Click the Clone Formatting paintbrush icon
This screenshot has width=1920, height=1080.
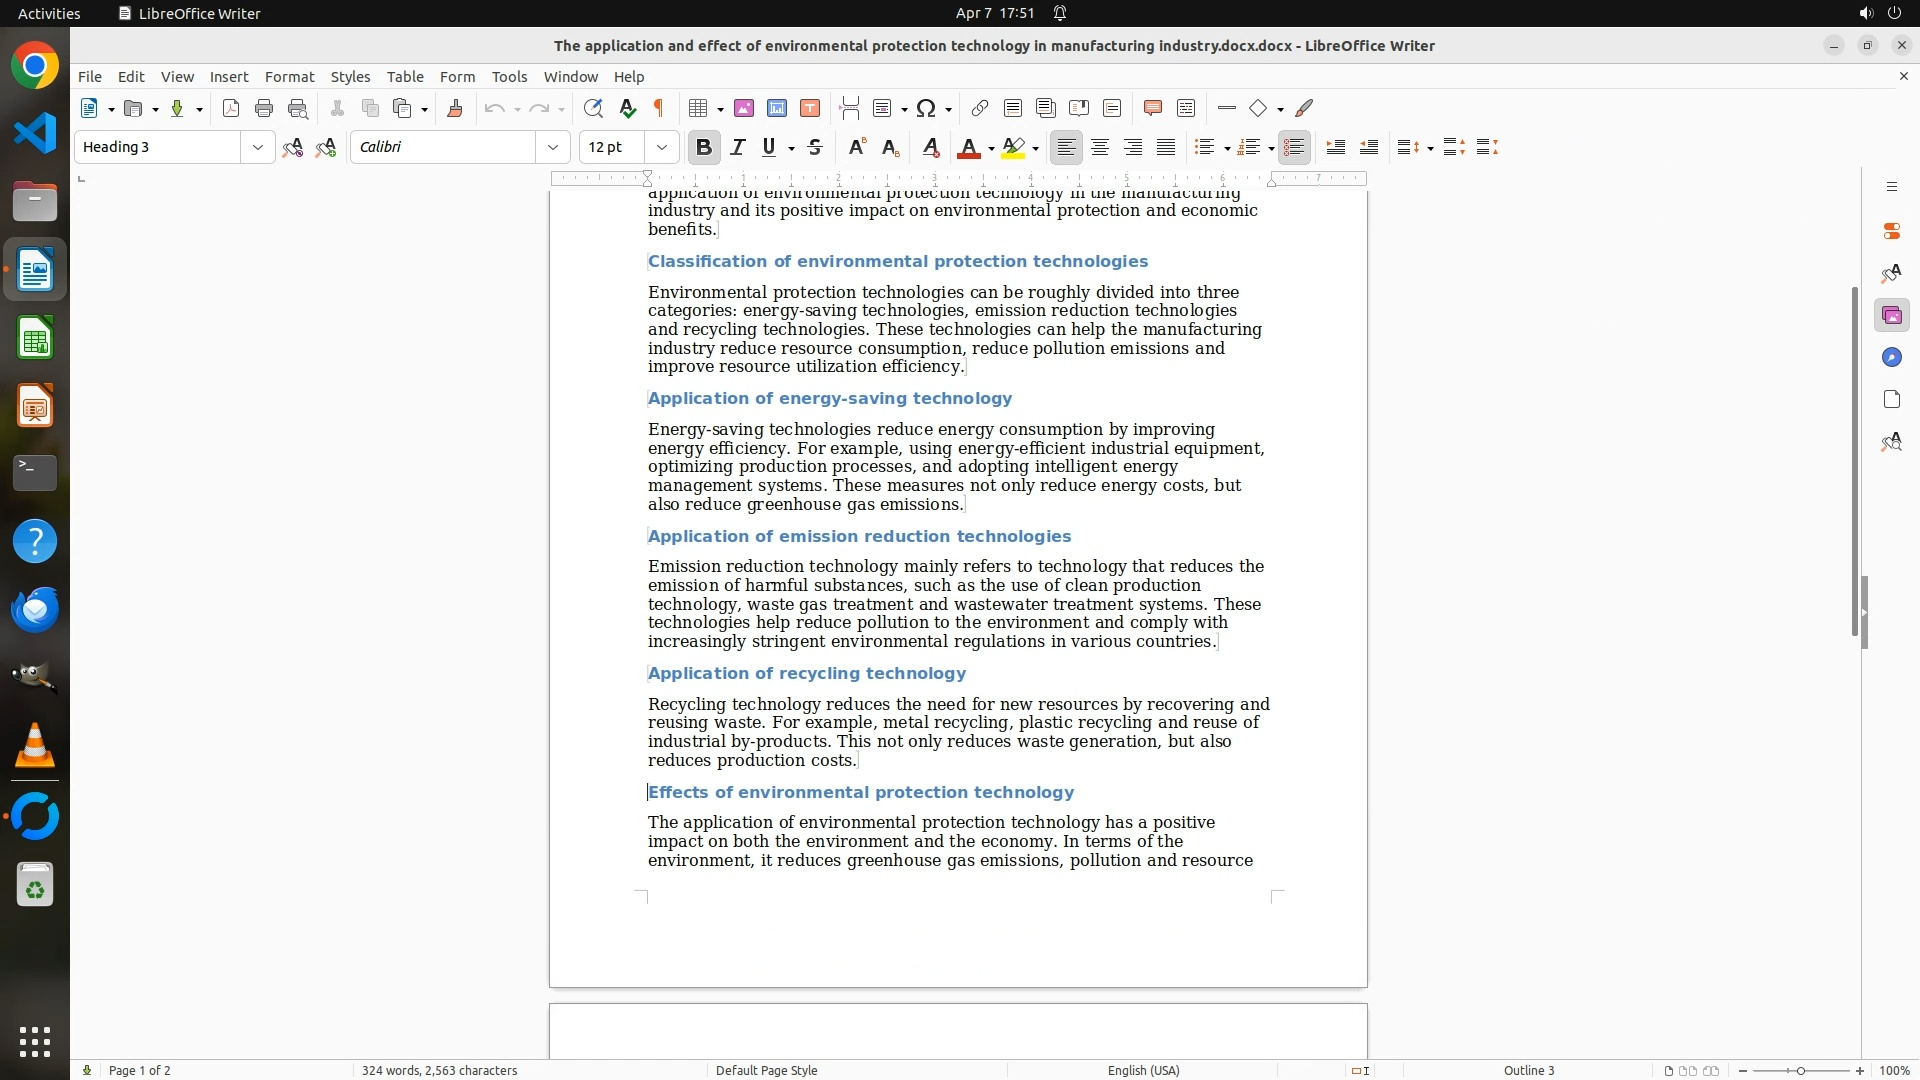point(455,109)
